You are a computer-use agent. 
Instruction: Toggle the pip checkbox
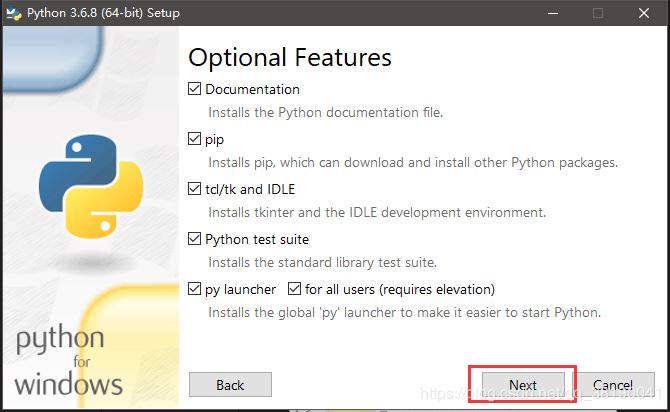195,139
